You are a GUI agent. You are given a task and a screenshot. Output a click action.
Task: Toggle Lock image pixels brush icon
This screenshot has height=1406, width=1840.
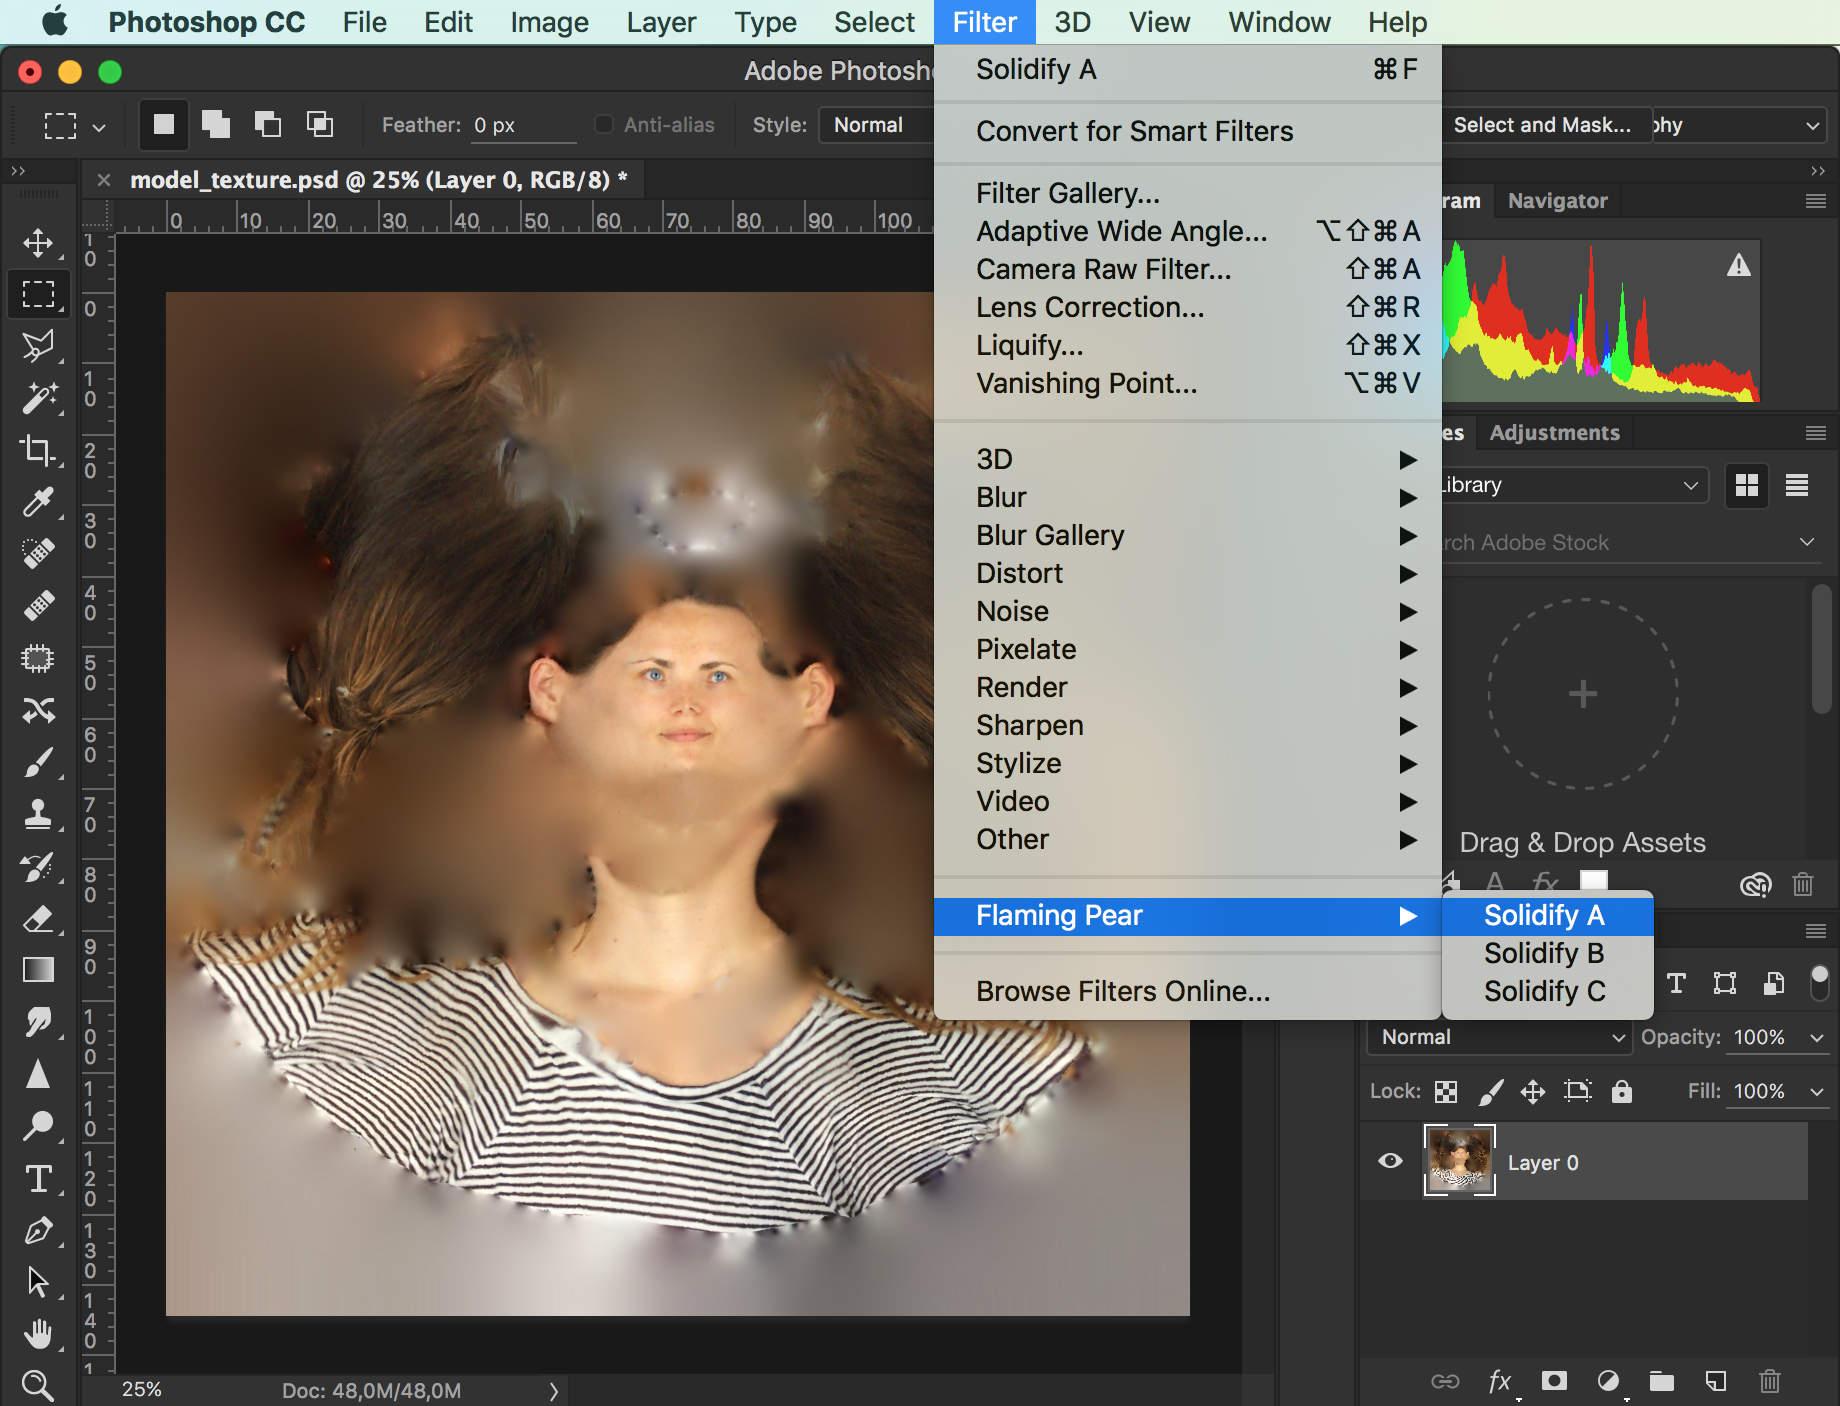coord(1490,1091)
